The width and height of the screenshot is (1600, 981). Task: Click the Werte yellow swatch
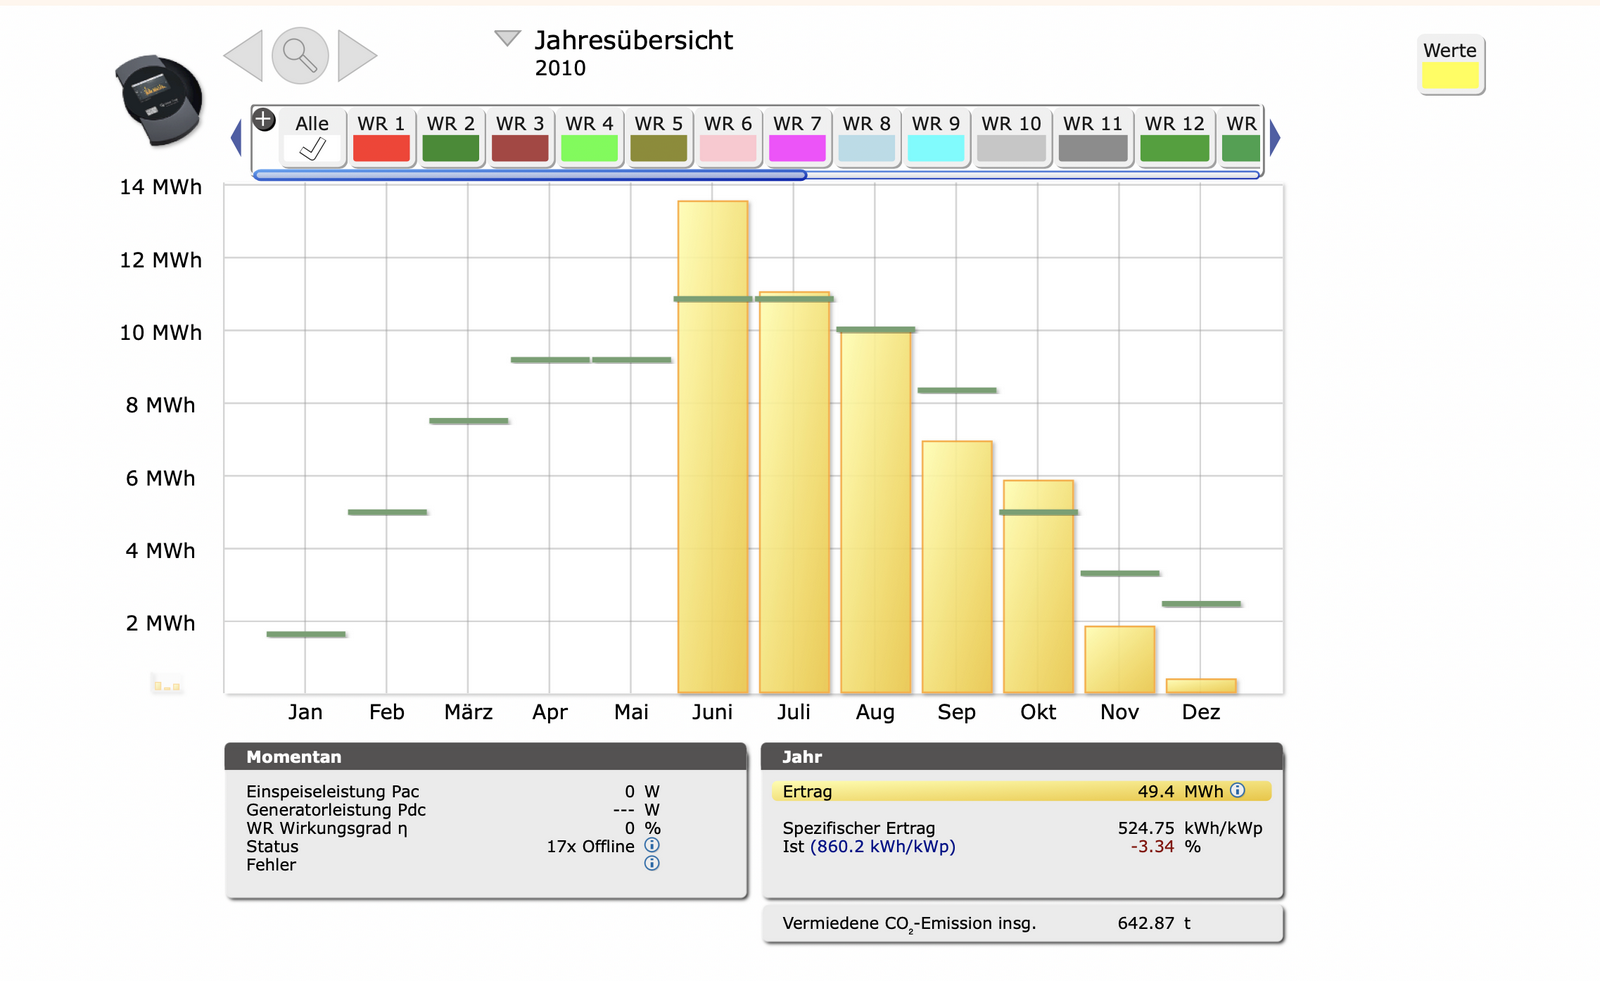click(1450, 76)
